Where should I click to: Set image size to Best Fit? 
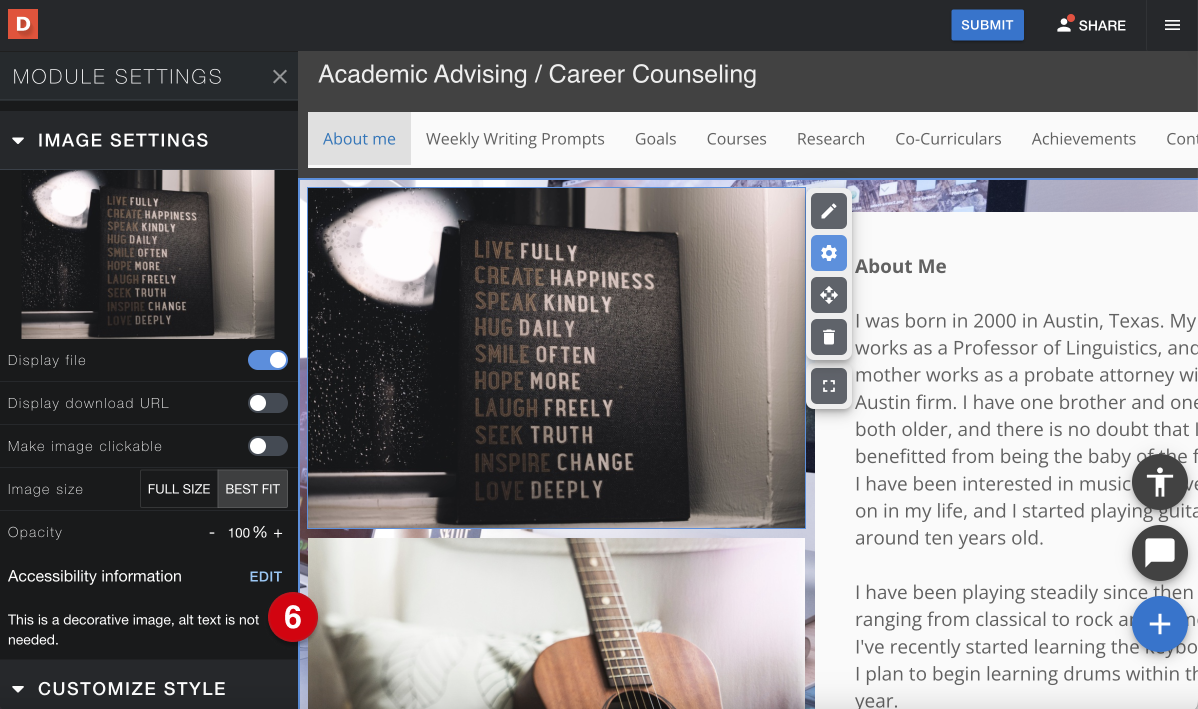[252, 489]
